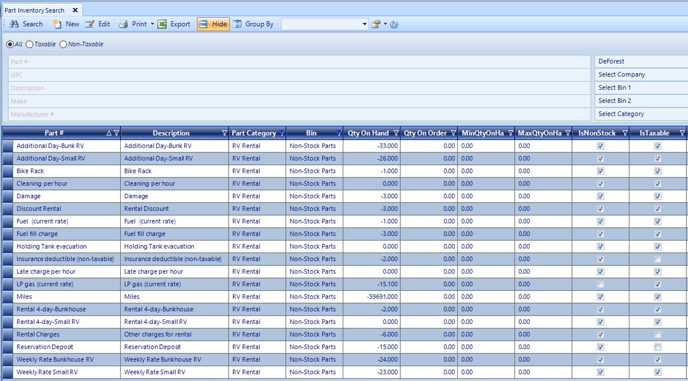688x381 pixels.
Task: Click the Description search field
Action: [x=299, y=88]
